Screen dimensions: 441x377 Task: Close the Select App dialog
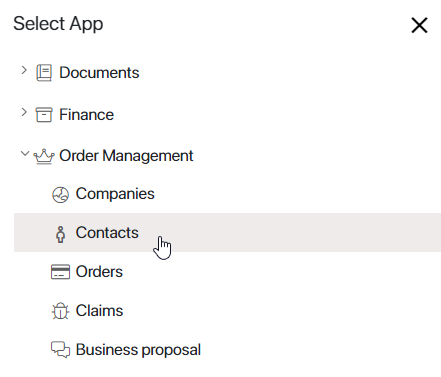click(419, 25)
